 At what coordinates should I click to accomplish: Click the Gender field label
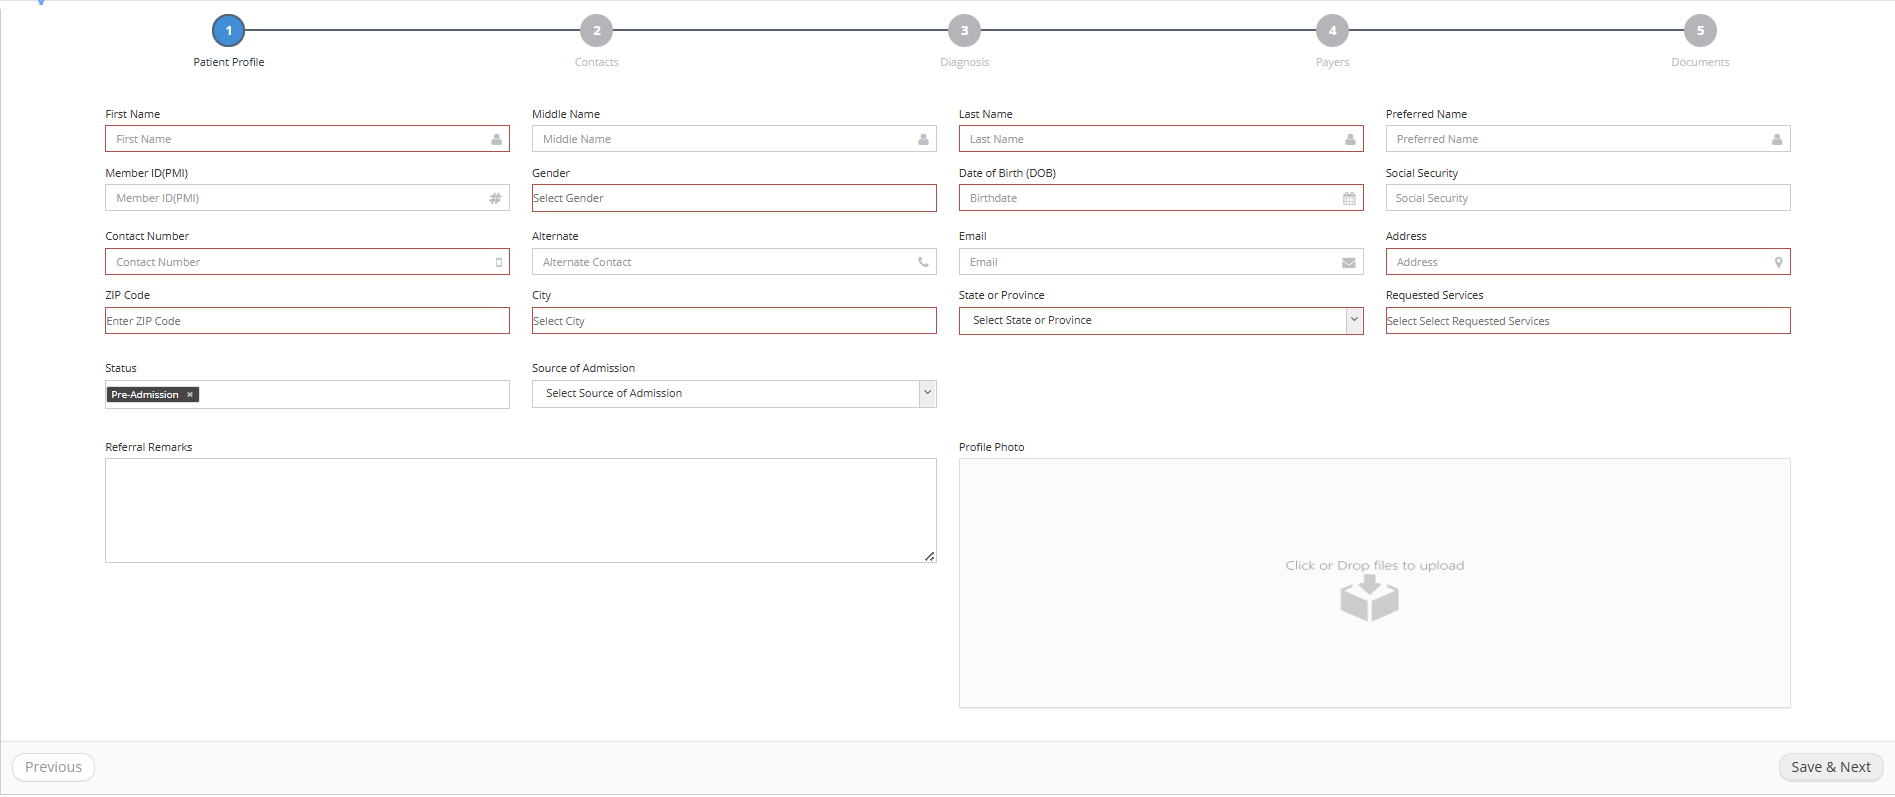pos(551,173)
